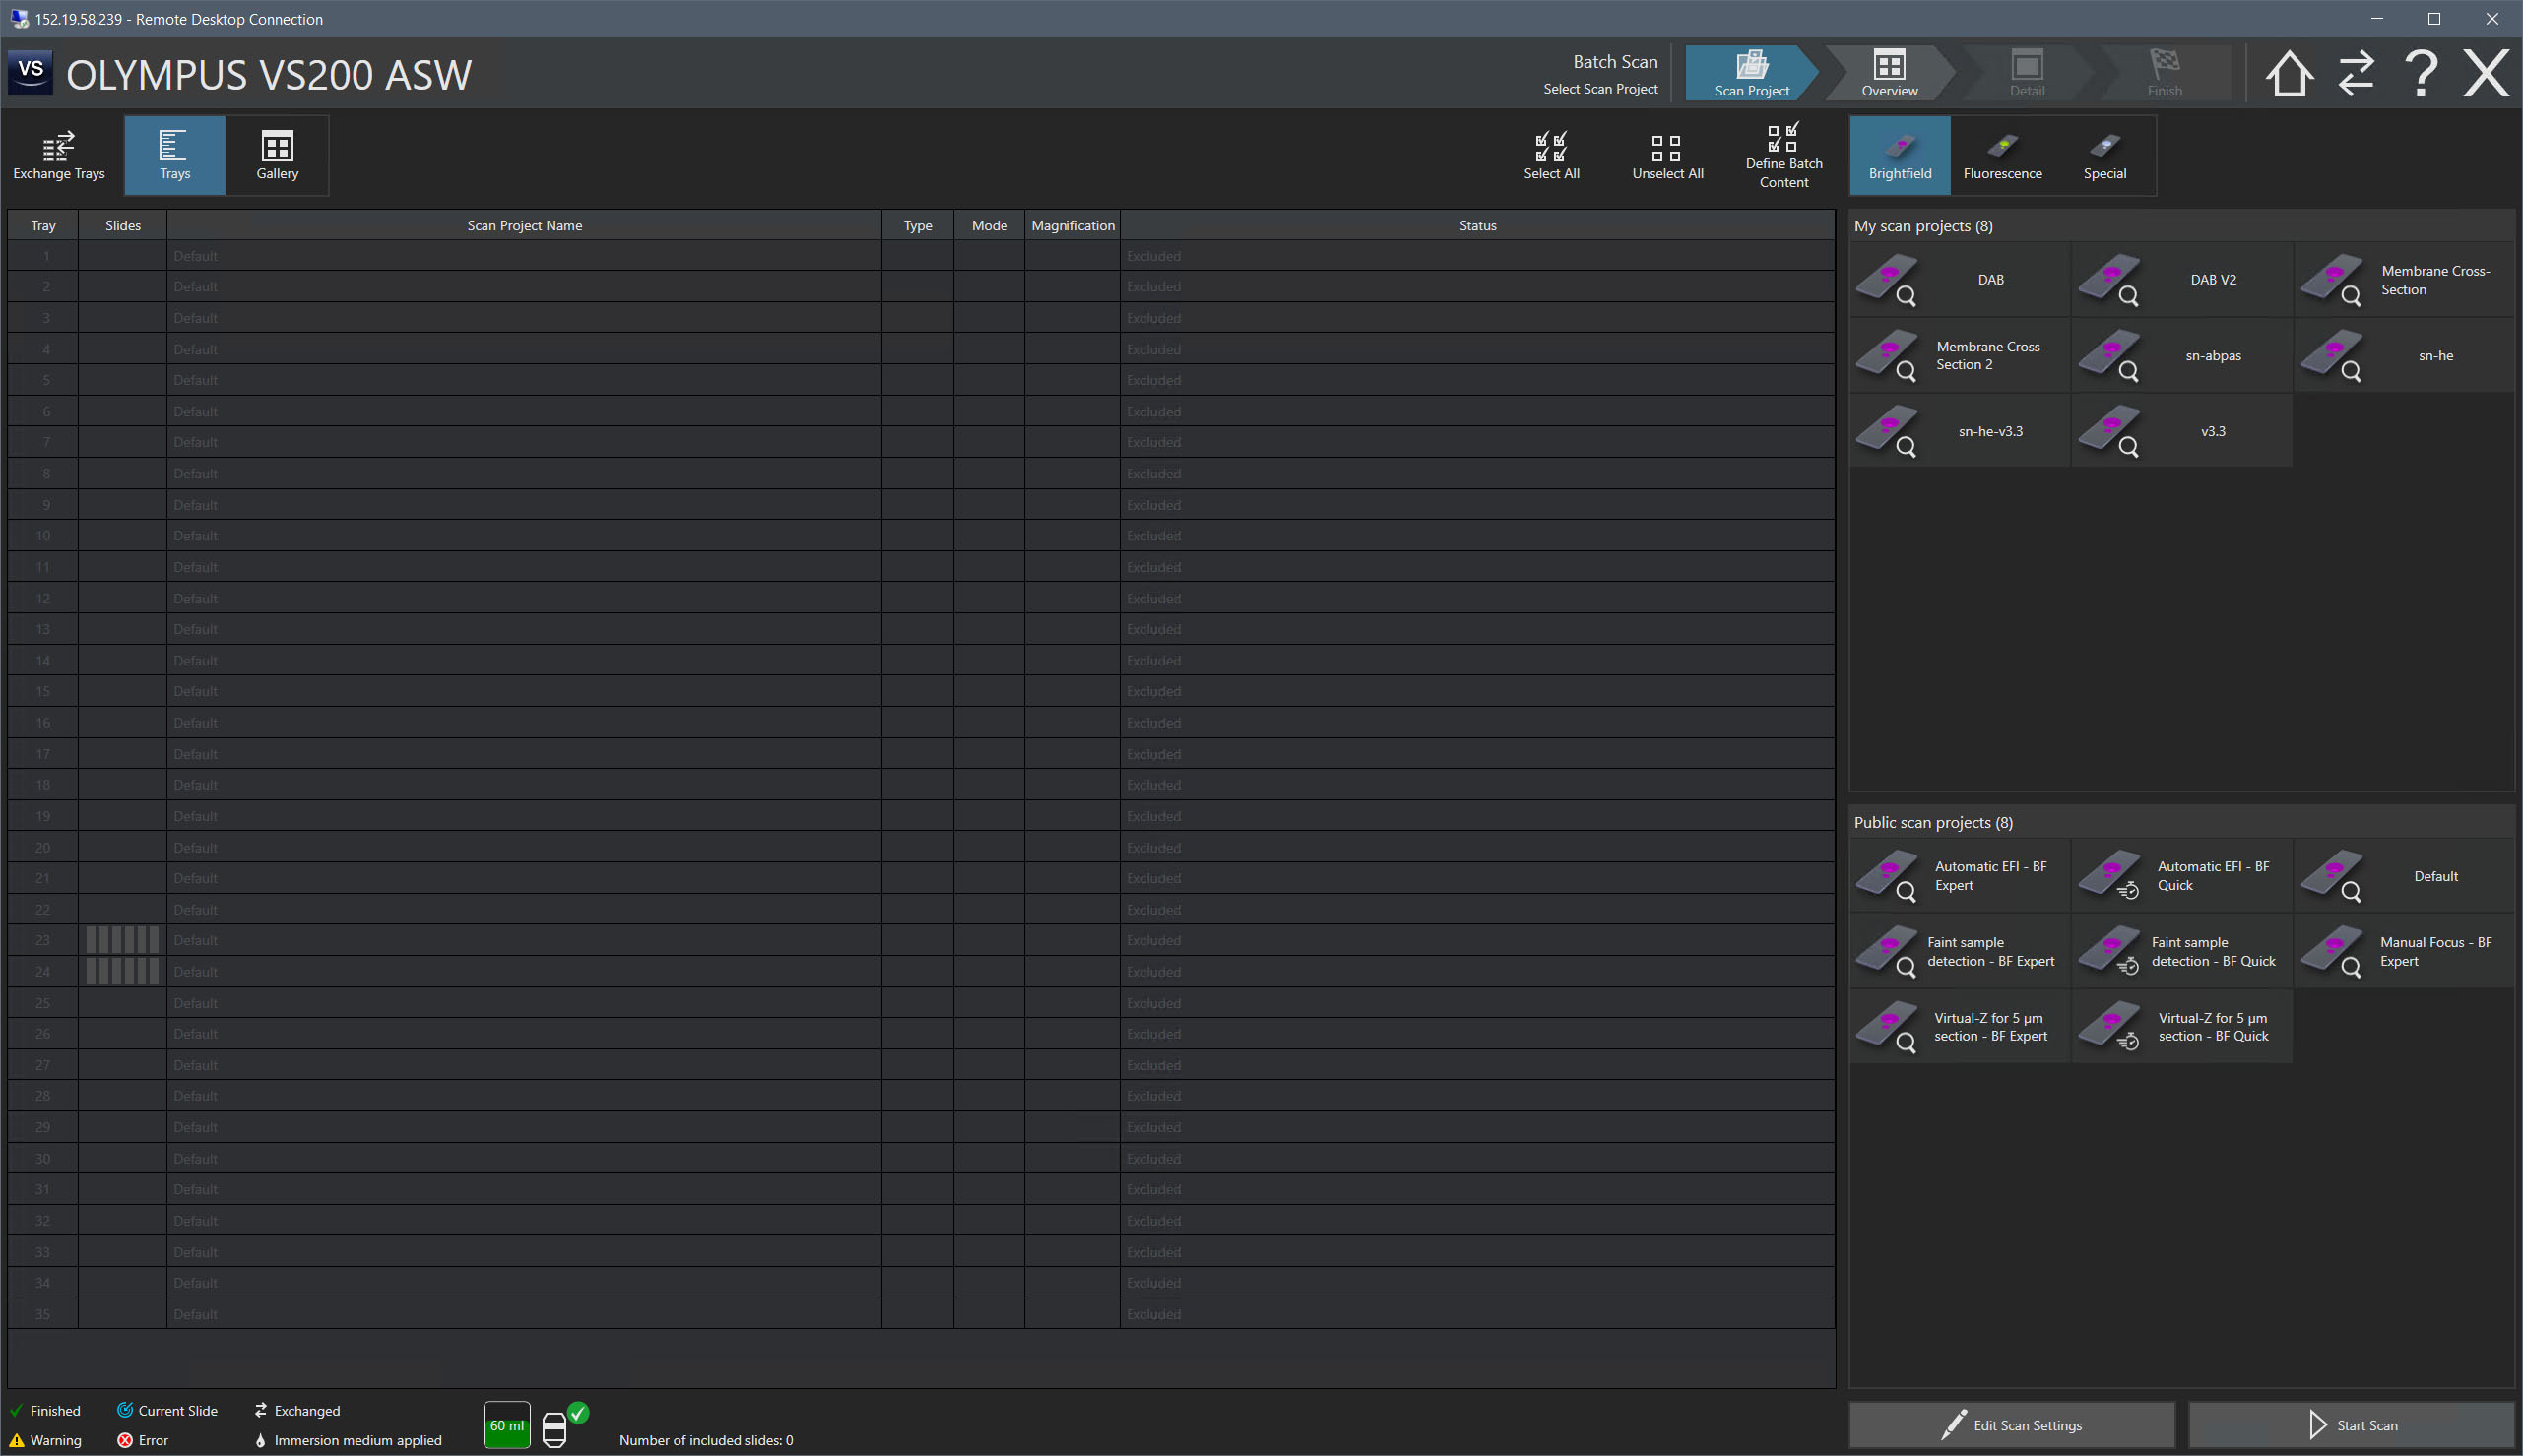Viewport: 2523px width, 1456px height.
Task: Select tray 24 slides thumbnail
Action: pyautogui.click(x=122, y=971)
